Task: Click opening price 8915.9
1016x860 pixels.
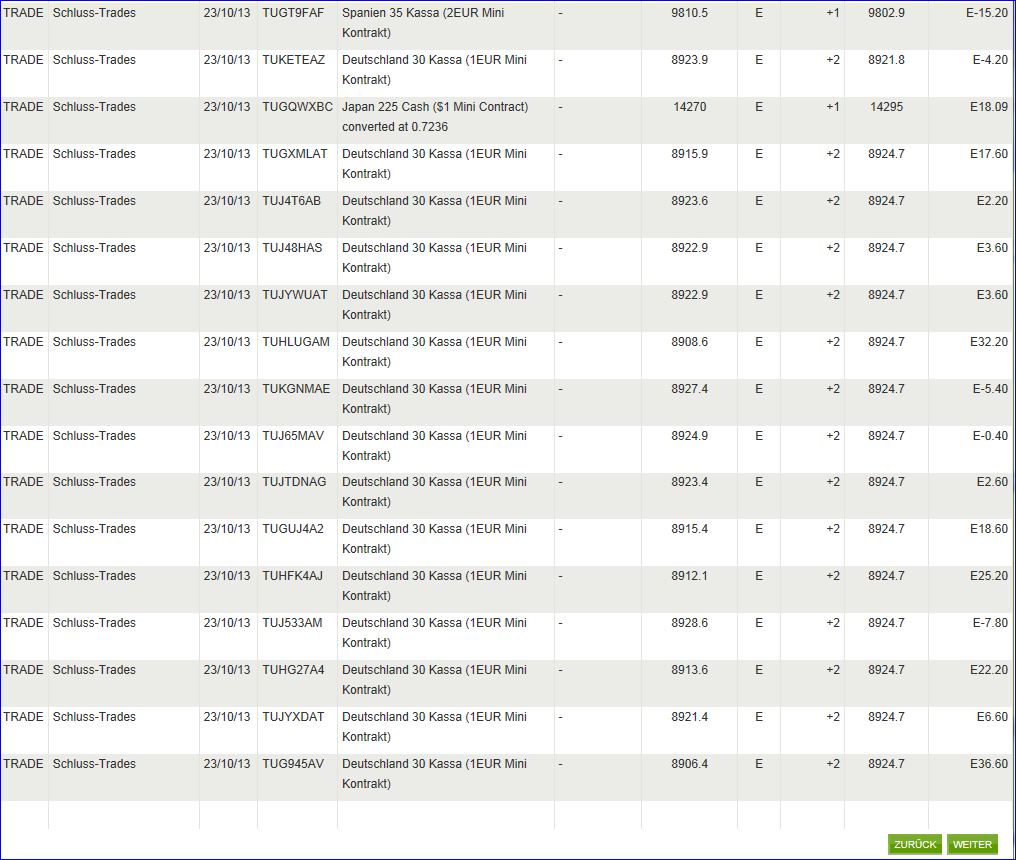Action: point(689,154)
